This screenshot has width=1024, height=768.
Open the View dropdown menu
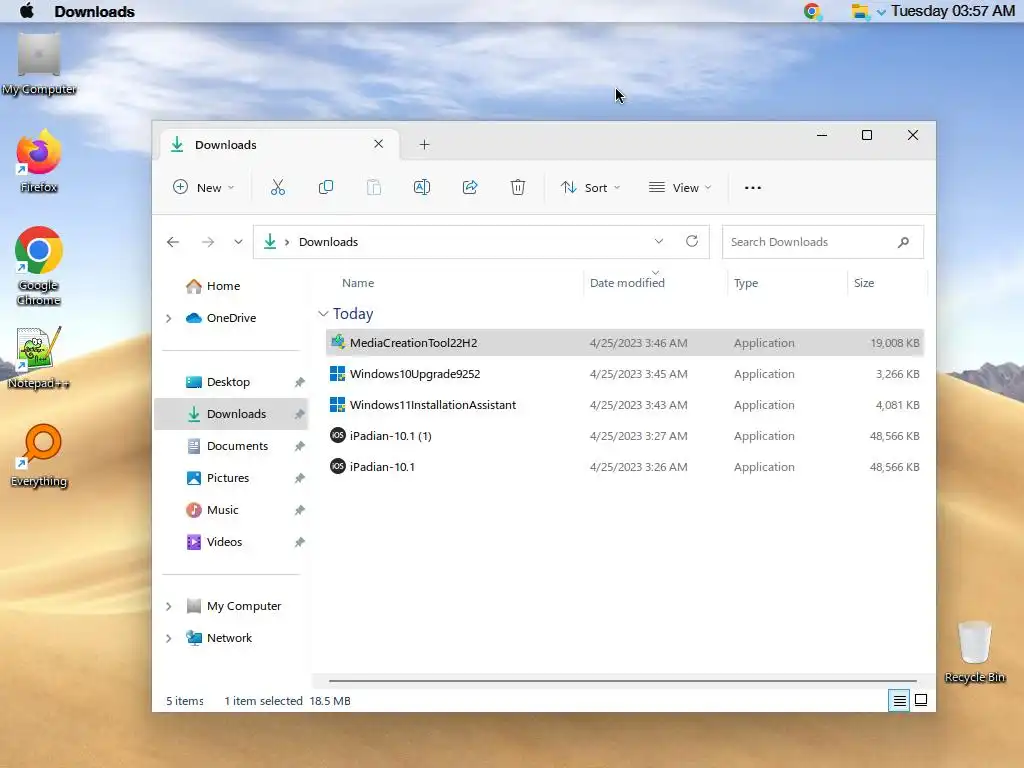(x=680, y=187)
